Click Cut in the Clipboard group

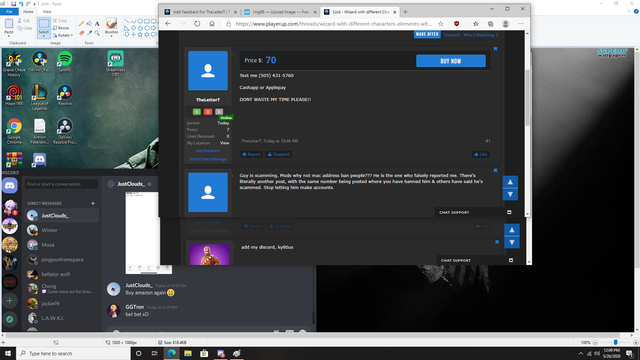[x=23, y=20]
